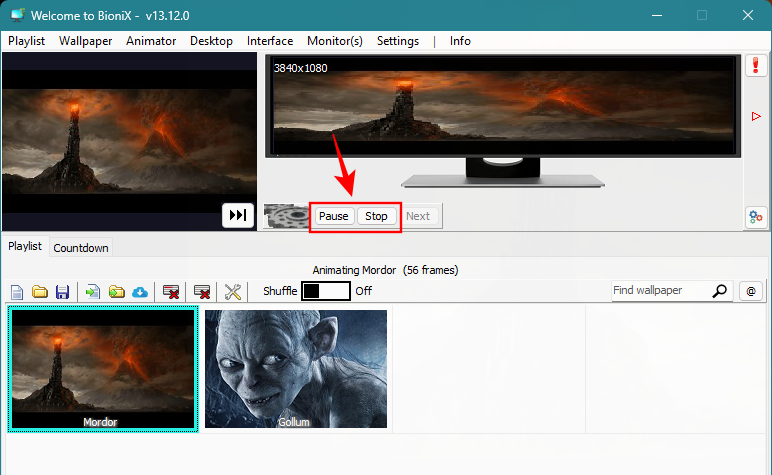Toggle the Shuffle switch
The width and height of the screenshot is (772, 475).
(x=326, y=291)
